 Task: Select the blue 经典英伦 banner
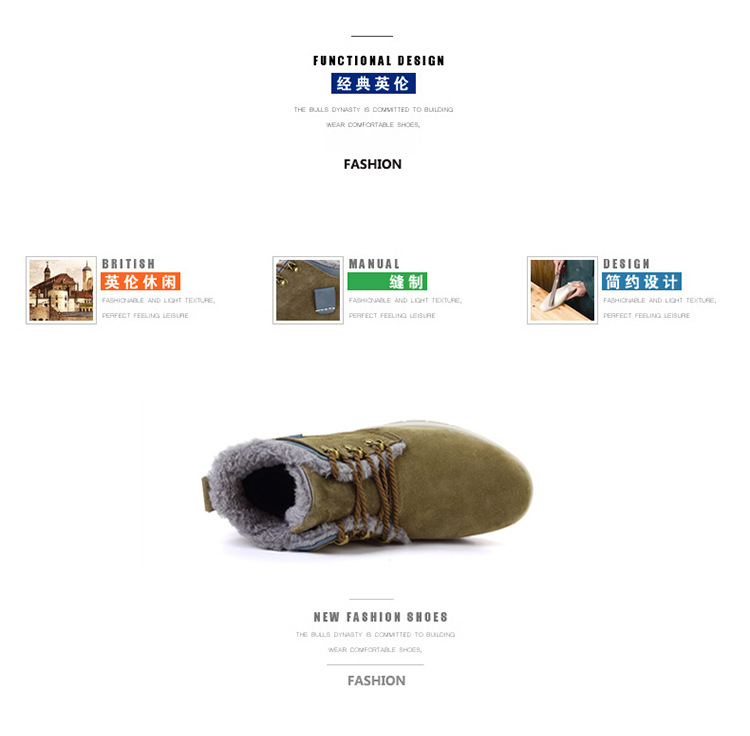point(373,84)
